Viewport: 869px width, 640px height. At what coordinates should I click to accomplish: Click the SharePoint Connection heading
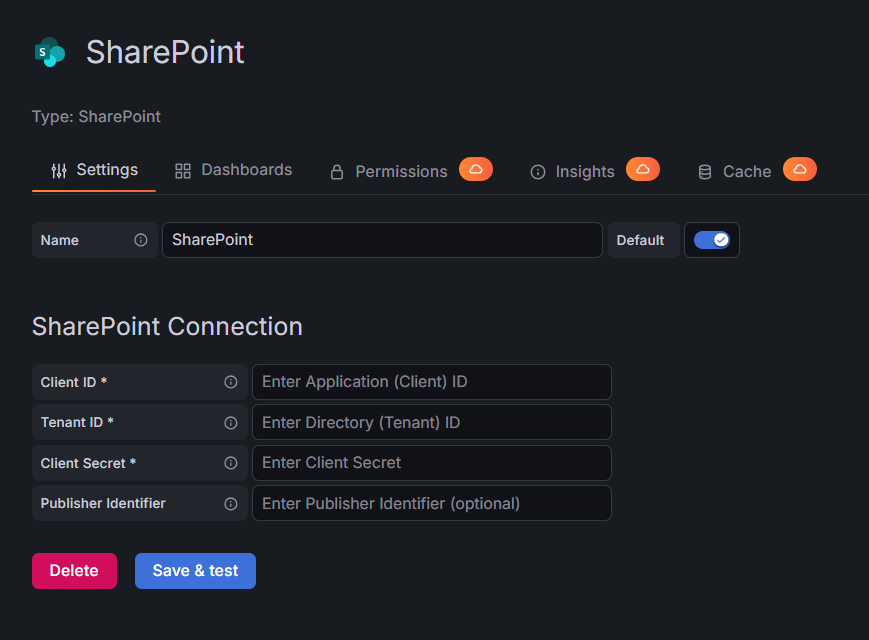point(167,326)
